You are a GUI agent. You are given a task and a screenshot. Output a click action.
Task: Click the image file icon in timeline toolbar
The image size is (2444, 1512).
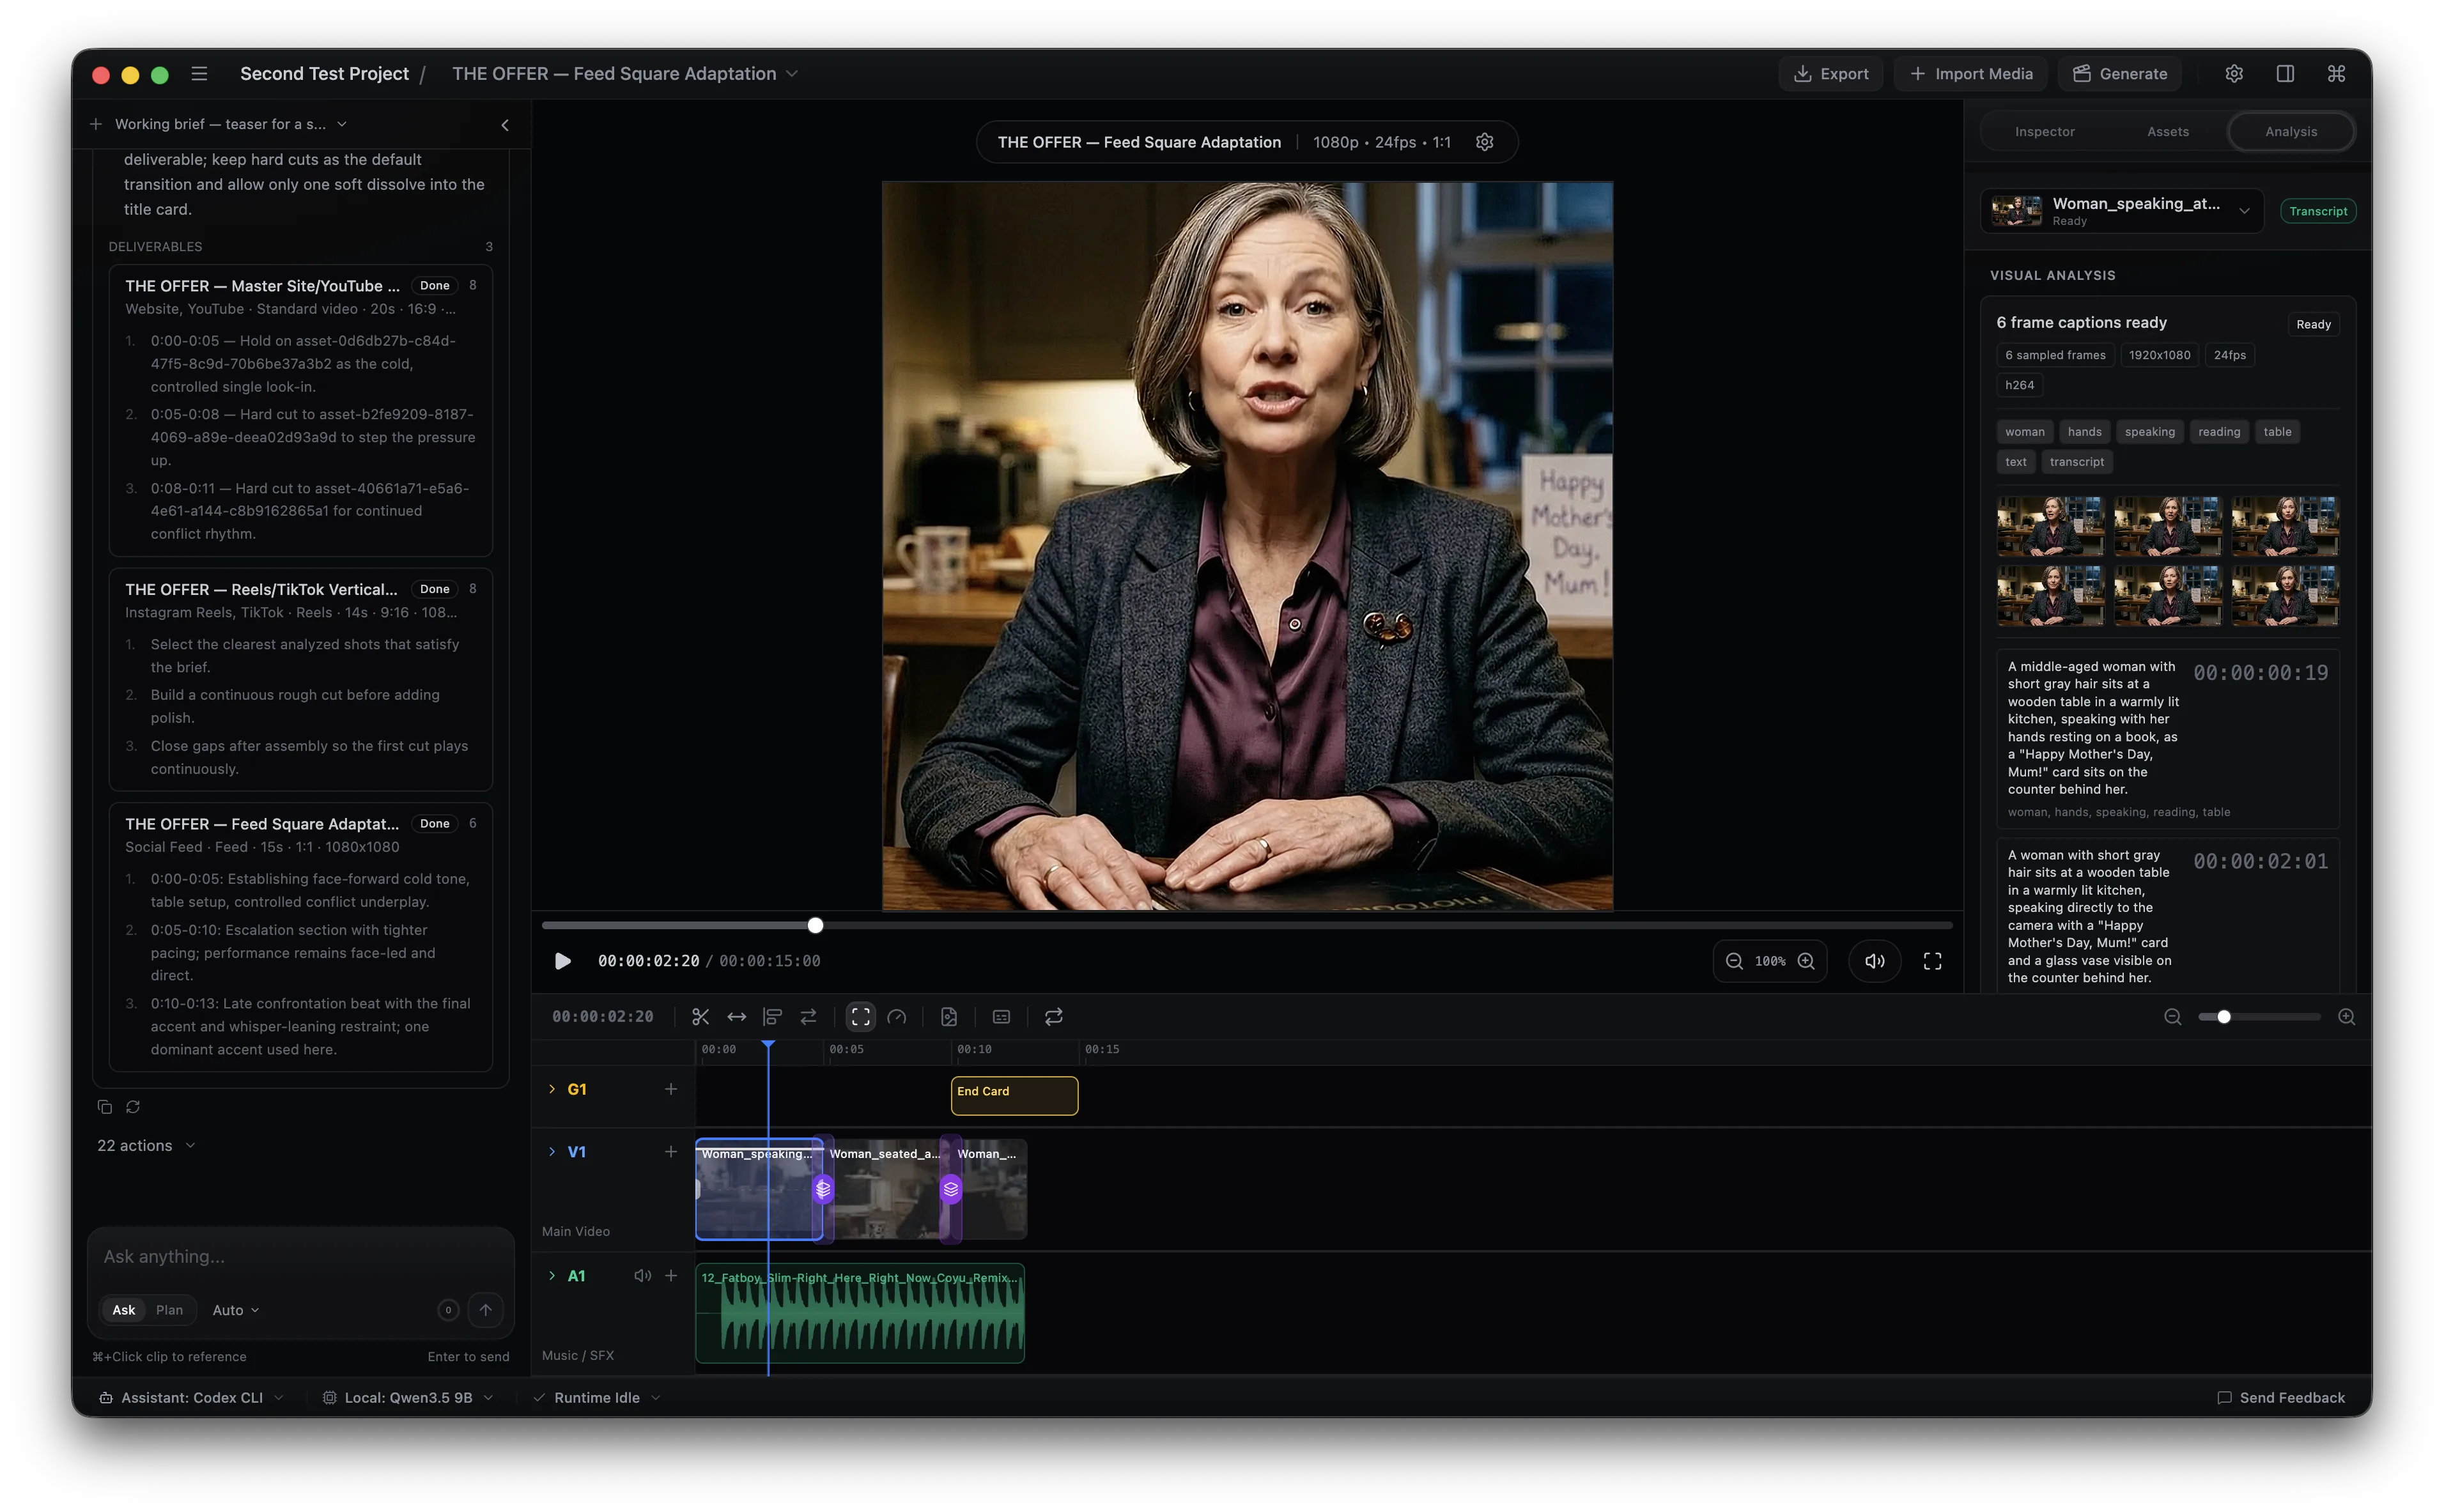[x=949, y=1017]
